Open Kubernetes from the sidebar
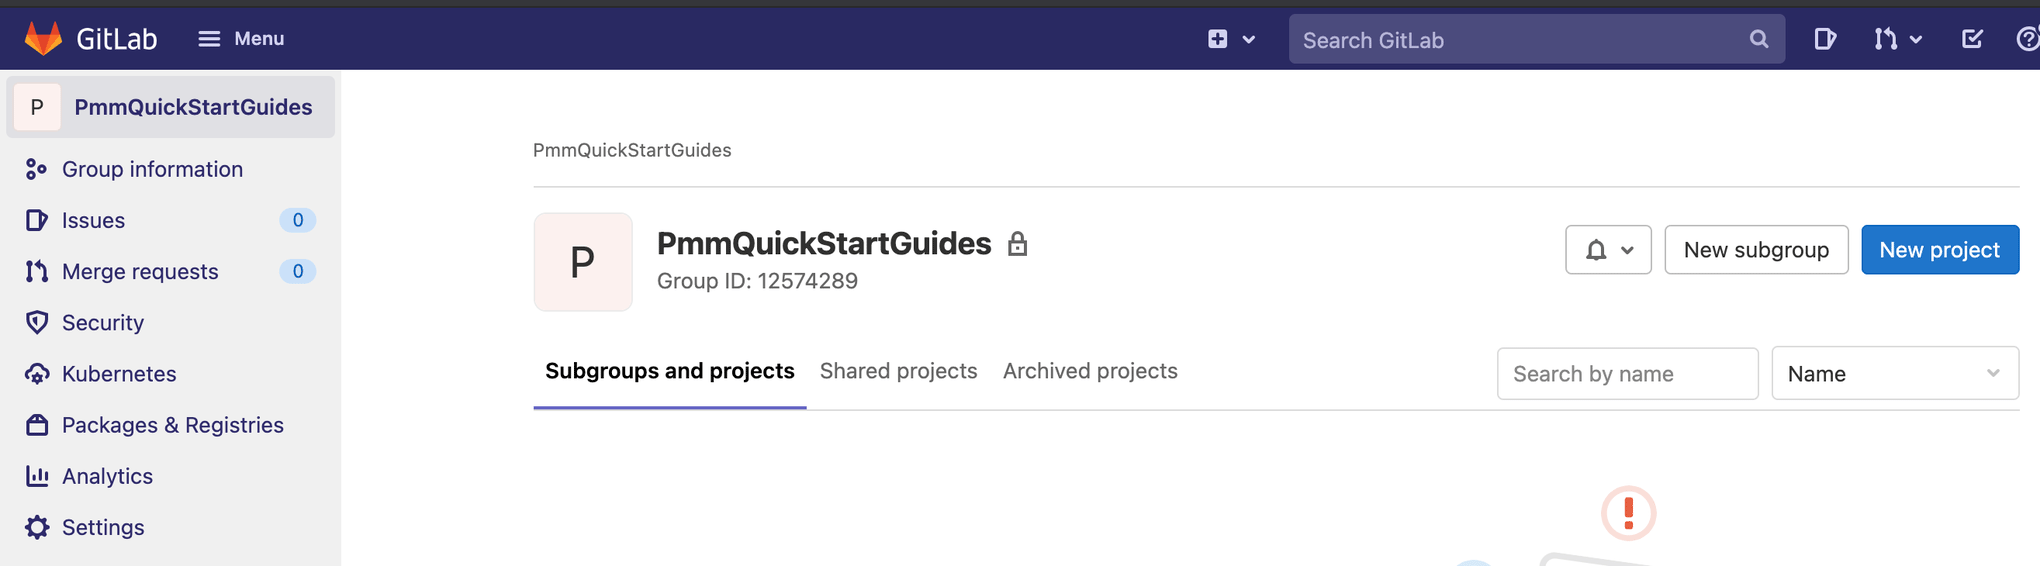The height and width of the screenshot is (566, 2040). click(x=118, y=374)
